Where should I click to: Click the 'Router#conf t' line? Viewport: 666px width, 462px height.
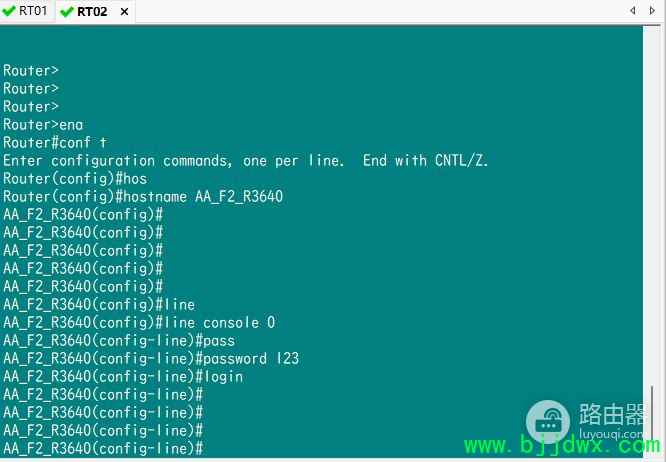[55, 142]
